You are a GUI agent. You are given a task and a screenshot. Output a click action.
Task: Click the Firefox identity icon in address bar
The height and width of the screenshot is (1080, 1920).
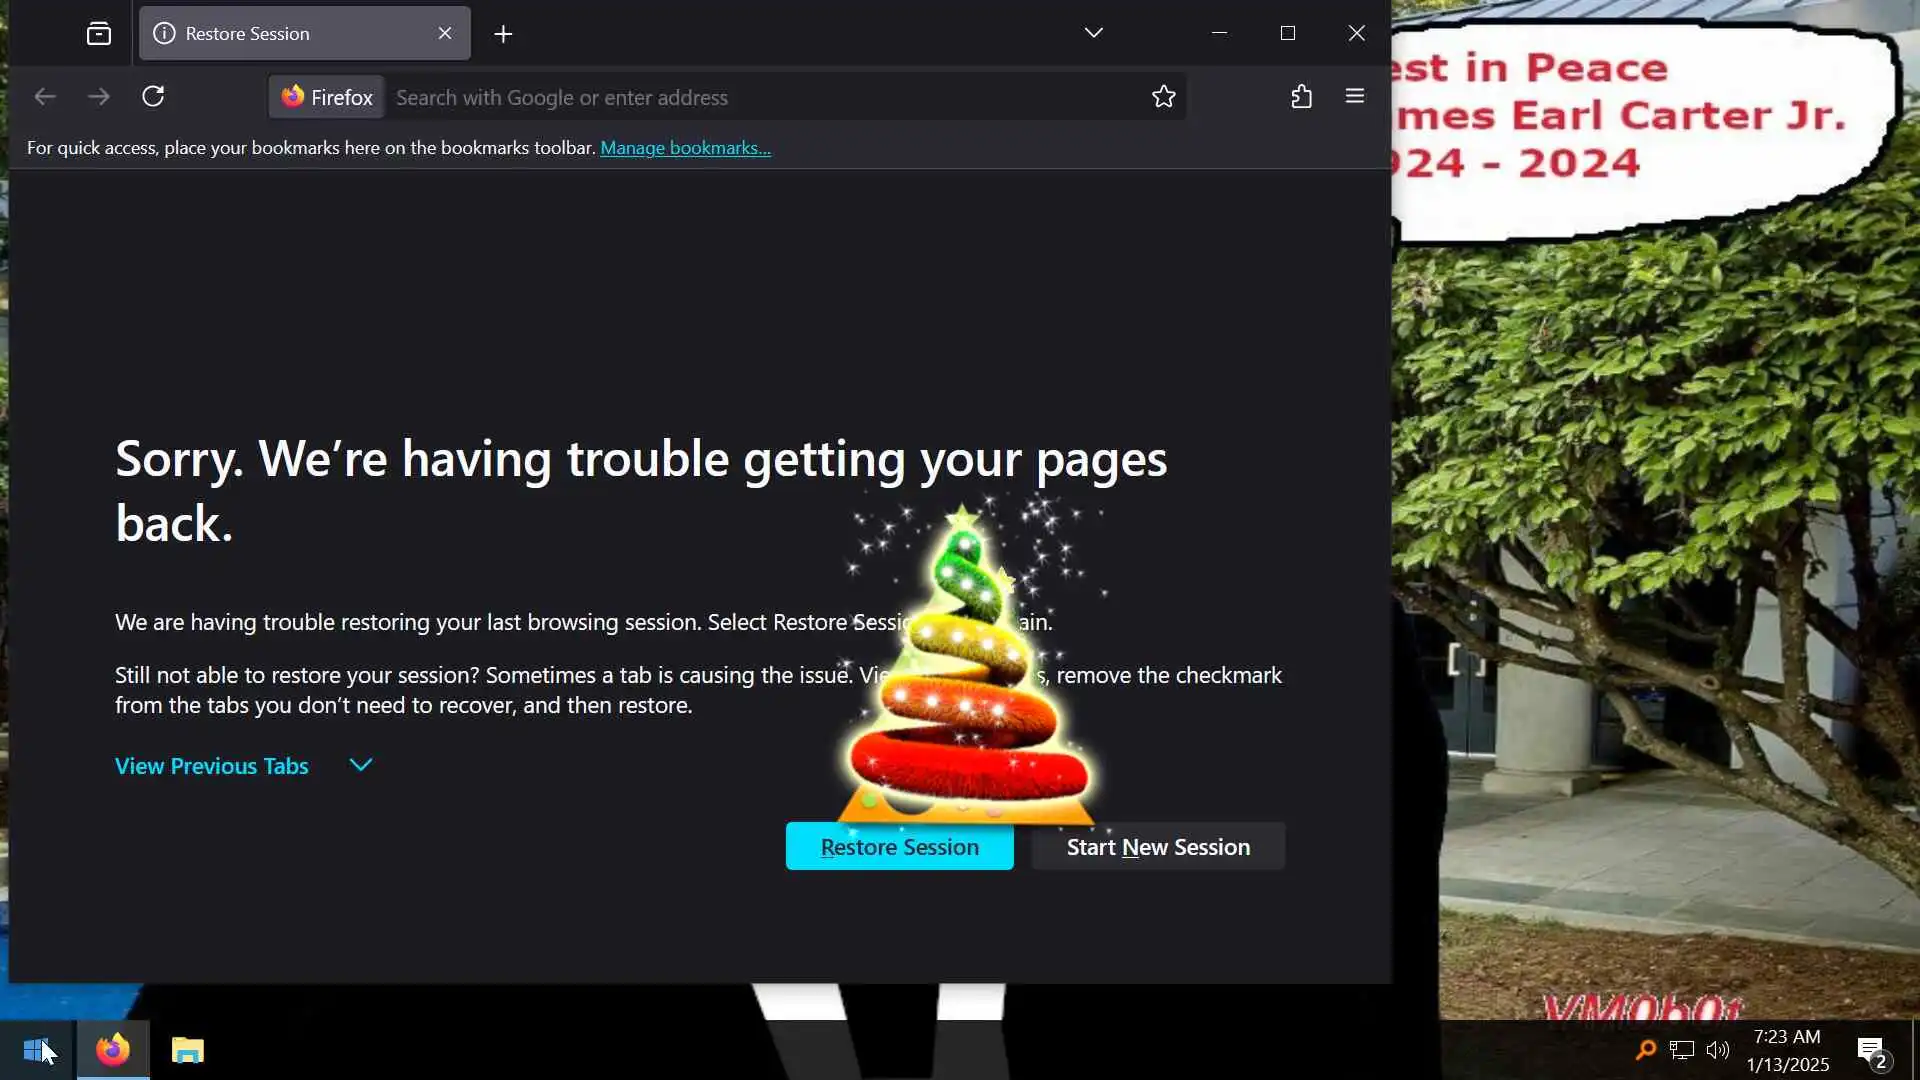tap(327, 97)
